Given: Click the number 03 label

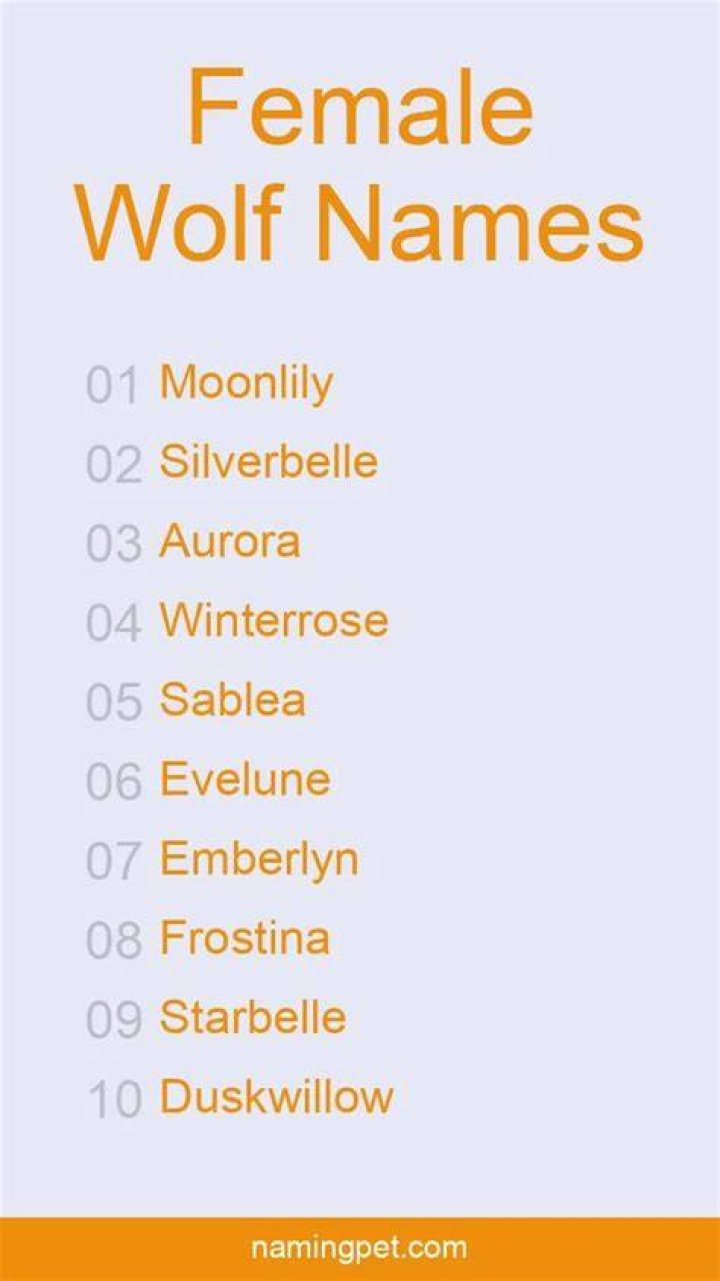Looking at the screenshot, I should coord(114,545).
